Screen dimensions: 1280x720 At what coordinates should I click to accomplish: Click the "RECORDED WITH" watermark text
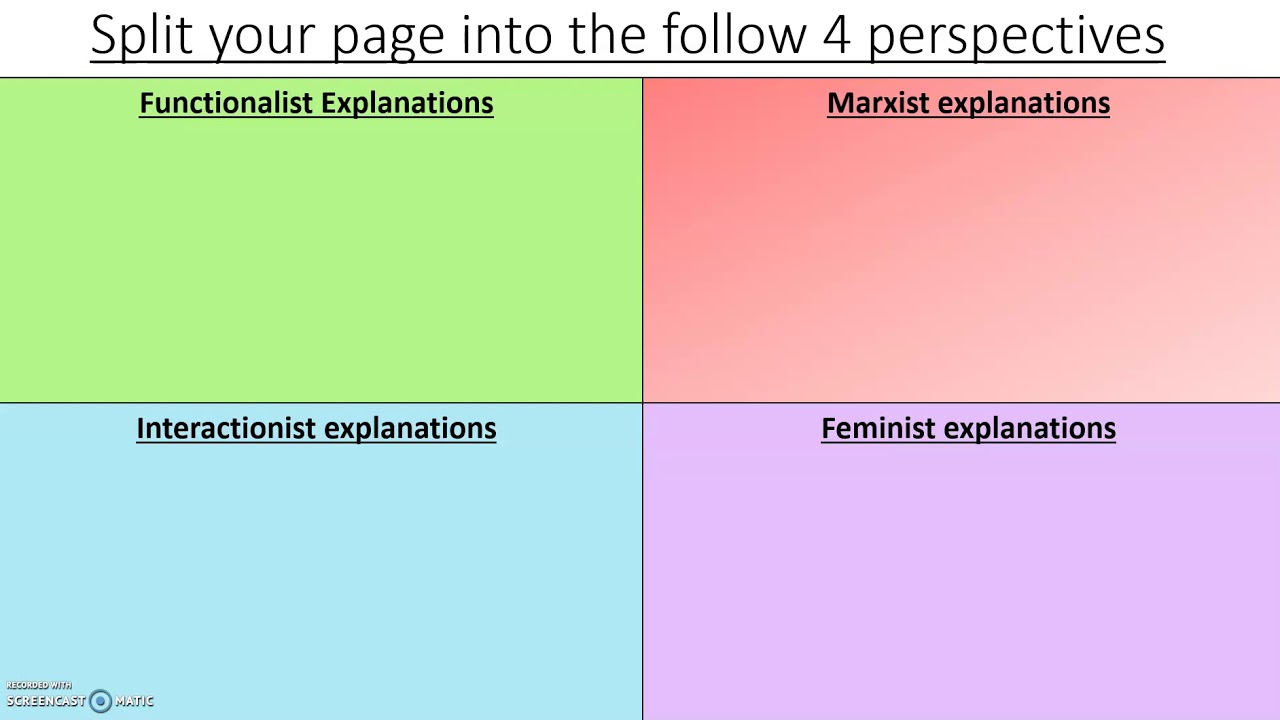[39, 685]
